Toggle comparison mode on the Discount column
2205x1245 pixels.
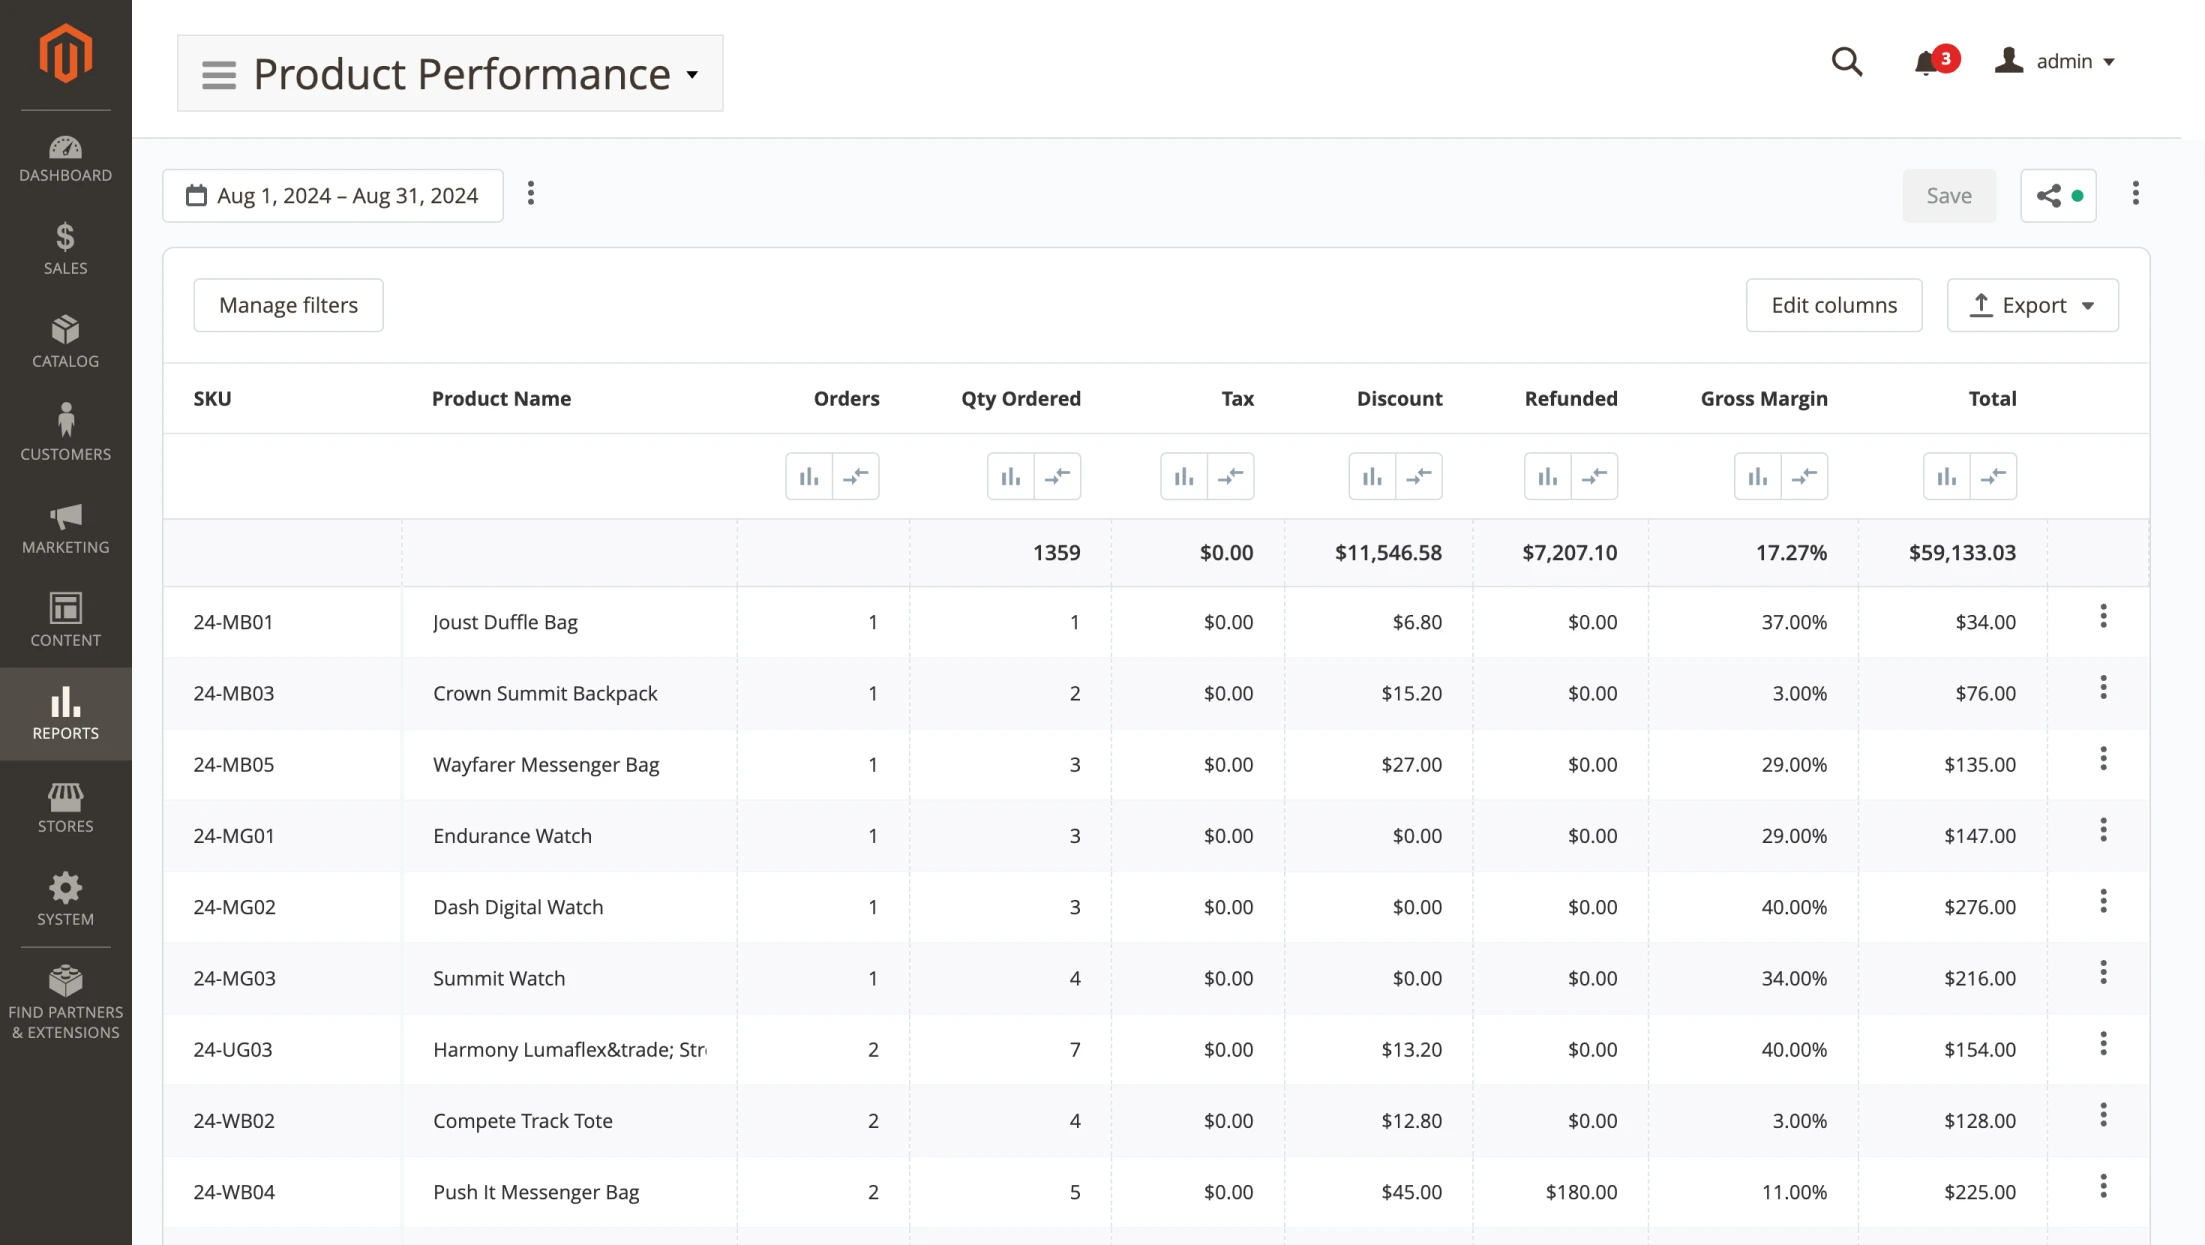1420,476
